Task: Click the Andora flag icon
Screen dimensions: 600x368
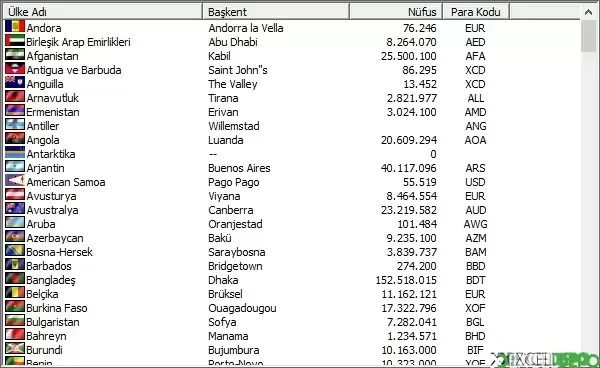Action: click(15, 27)
